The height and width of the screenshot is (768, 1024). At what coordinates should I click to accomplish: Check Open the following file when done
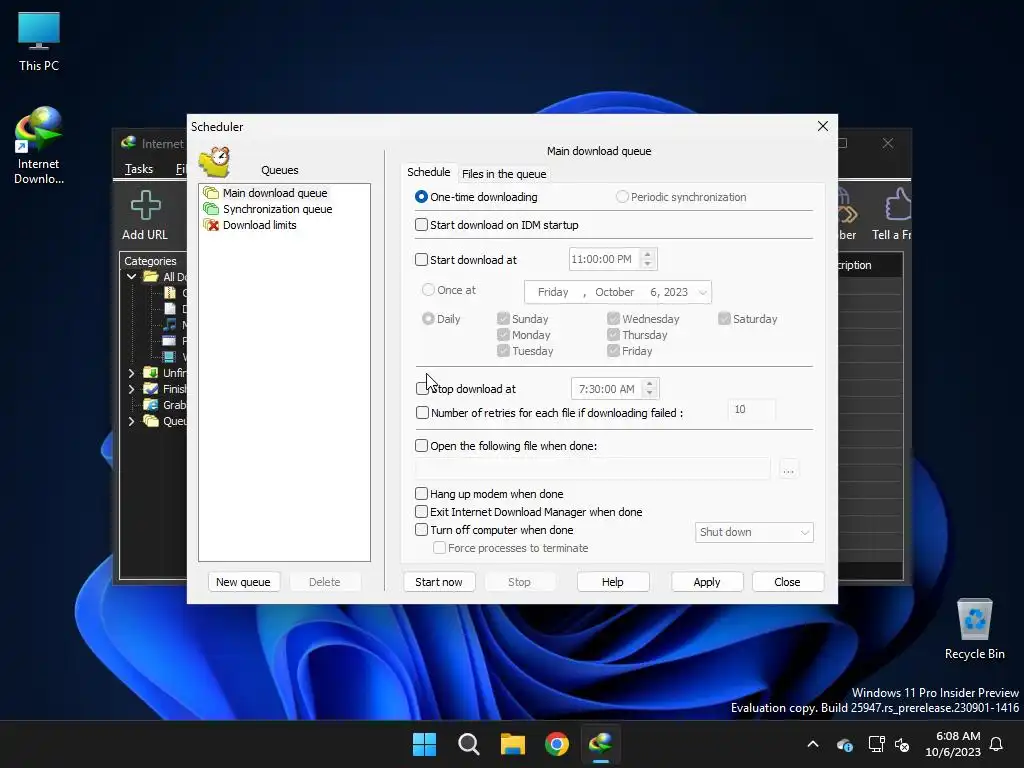pos(421,445)
